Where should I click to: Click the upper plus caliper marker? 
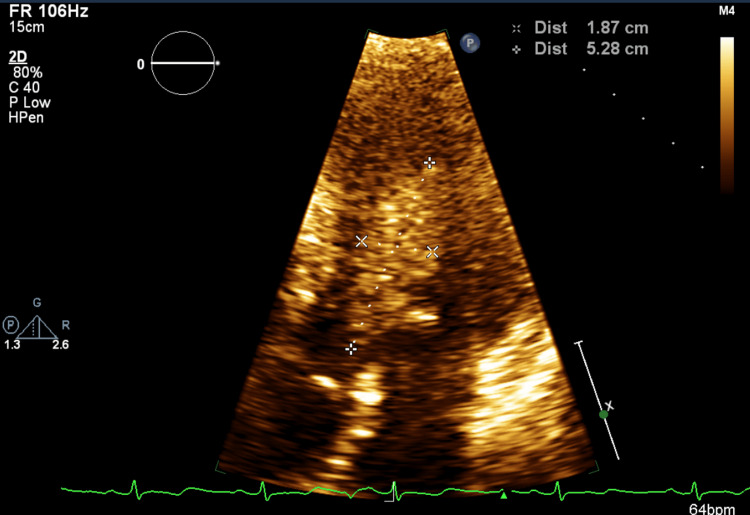[x=430, y=163]
